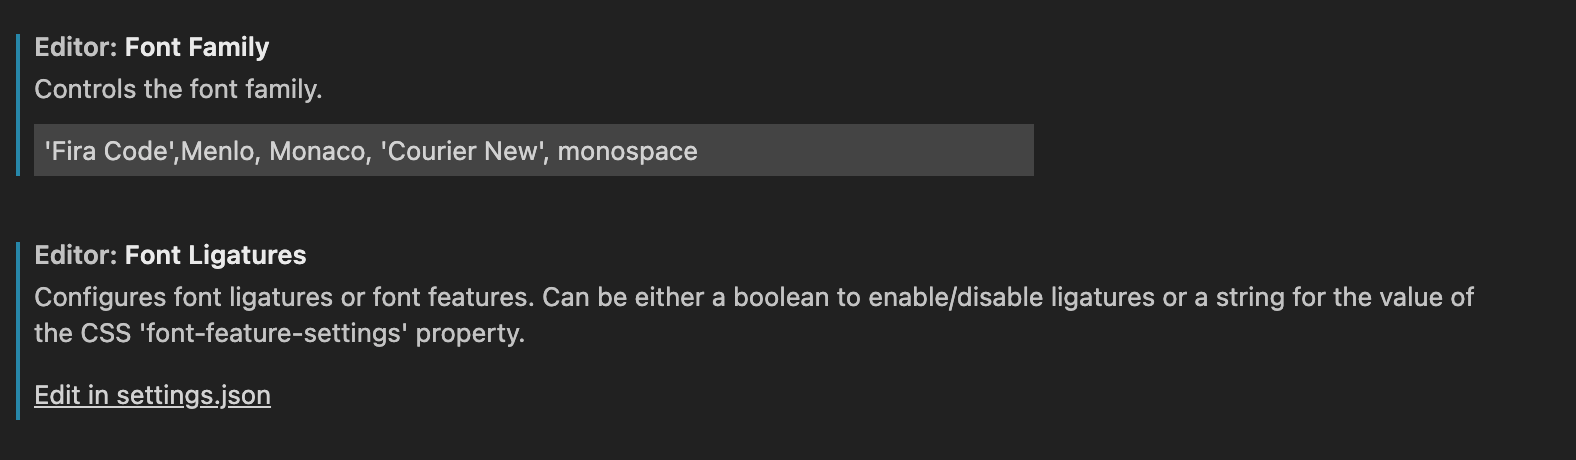The image size is (1576, 460).
Task: Select the Editor: Font Ligatures setting title
Action: click(170, 255)
